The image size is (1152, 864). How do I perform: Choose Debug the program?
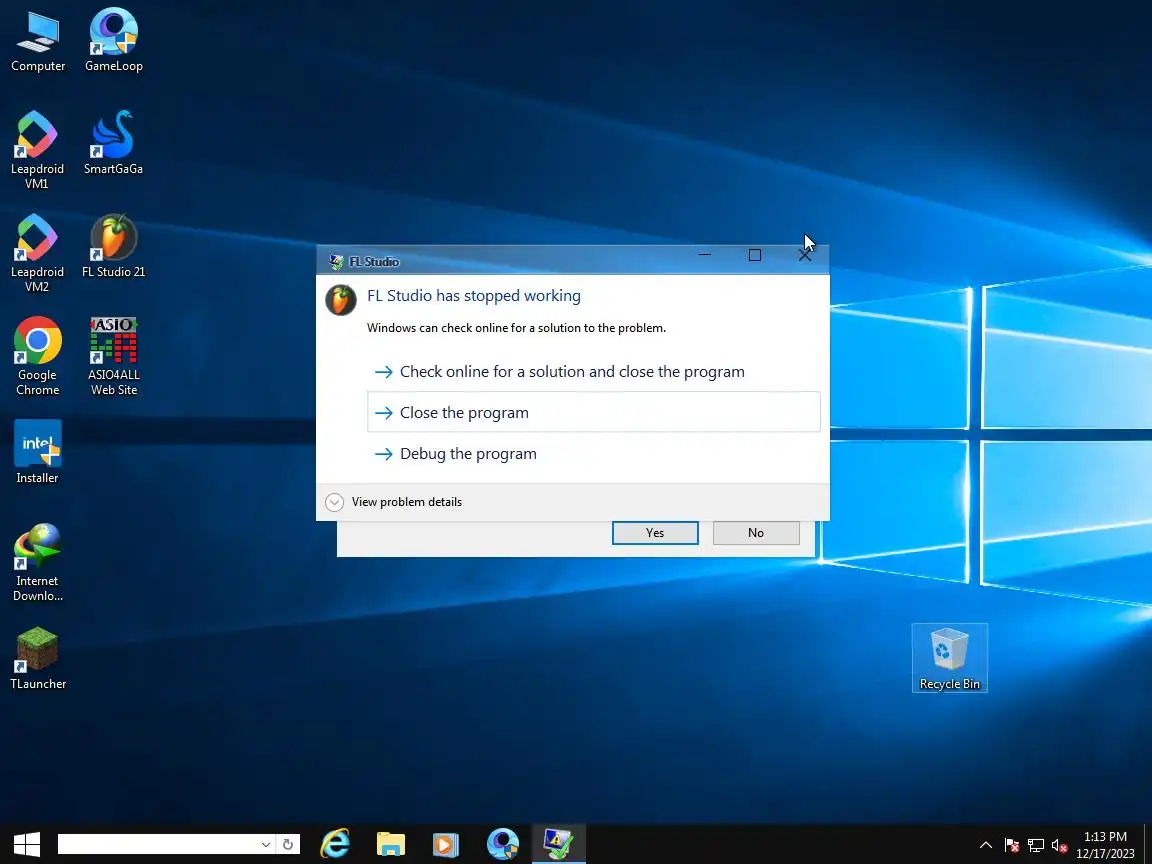[594, 453]
